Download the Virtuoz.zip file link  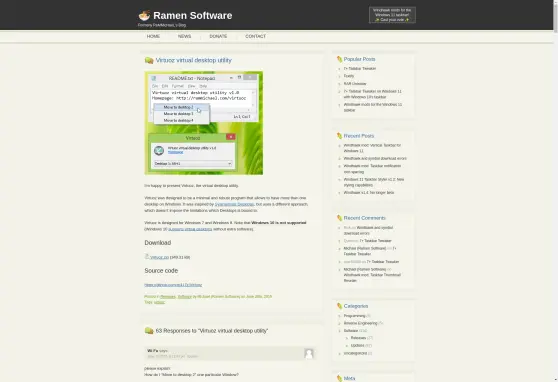(x=159, y=257)
